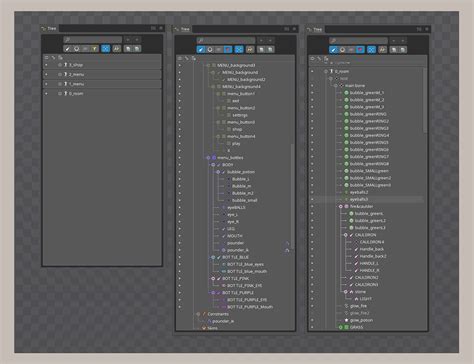Select the pounder_ik bone row under BODY
The height and width of the screenshot is (364, 474).
[x=238, y=250]
